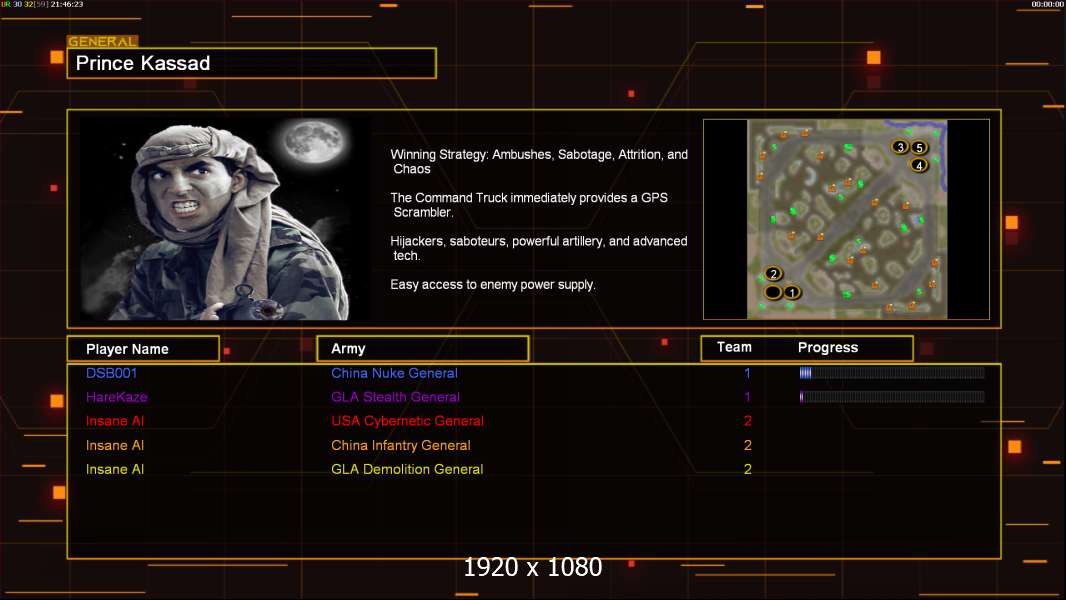
Task: Click the GENERAL label tag
Action: [102, 41]
